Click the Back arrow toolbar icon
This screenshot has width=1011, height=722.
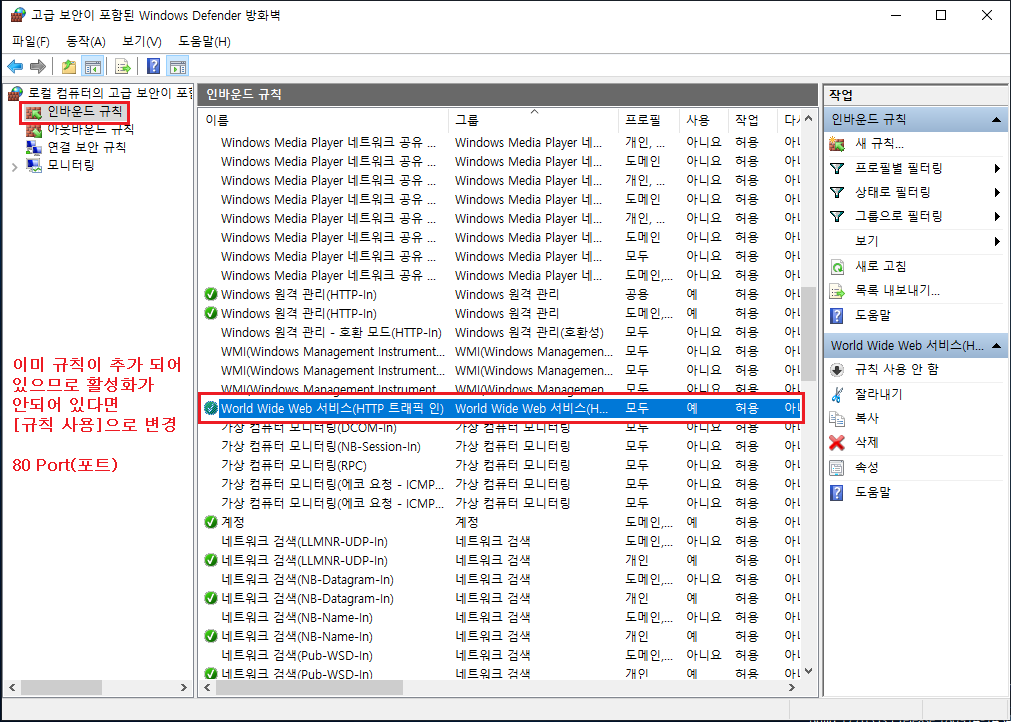(x=15, y=66)
